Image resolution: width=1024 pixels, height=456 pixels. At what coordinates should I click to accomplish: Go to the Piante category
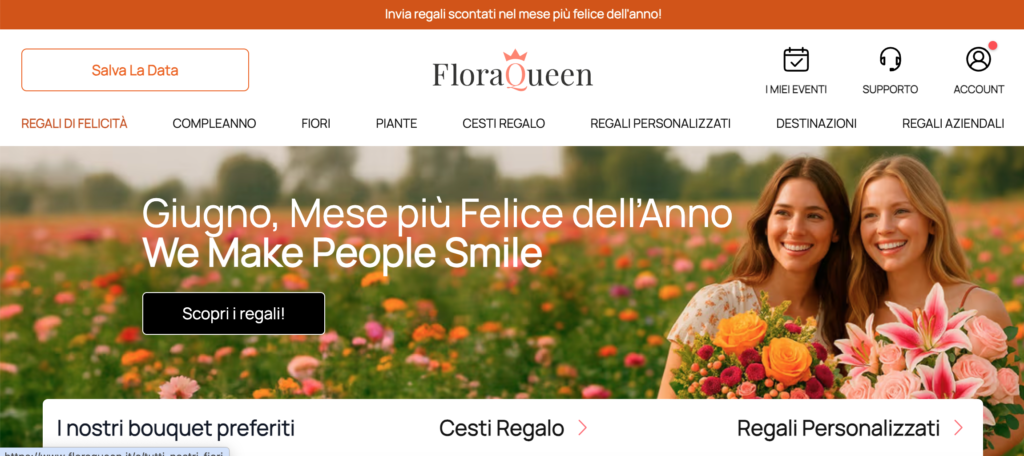tap(396, 123)
